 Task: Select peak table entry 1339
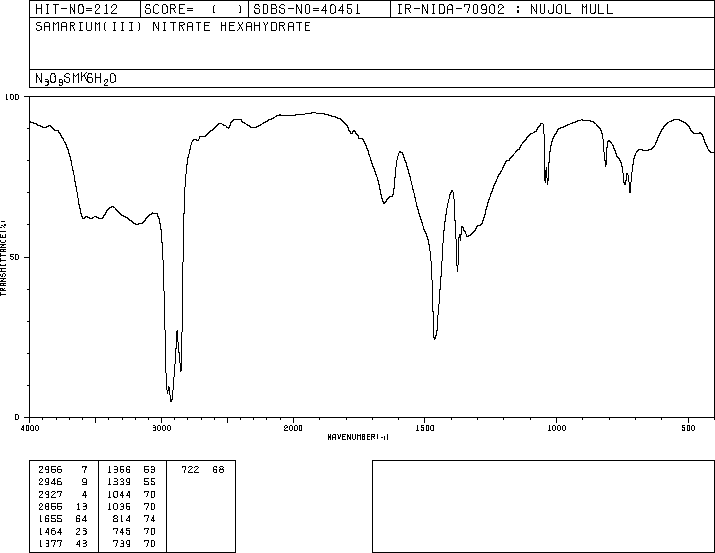(x=131, y=482)
